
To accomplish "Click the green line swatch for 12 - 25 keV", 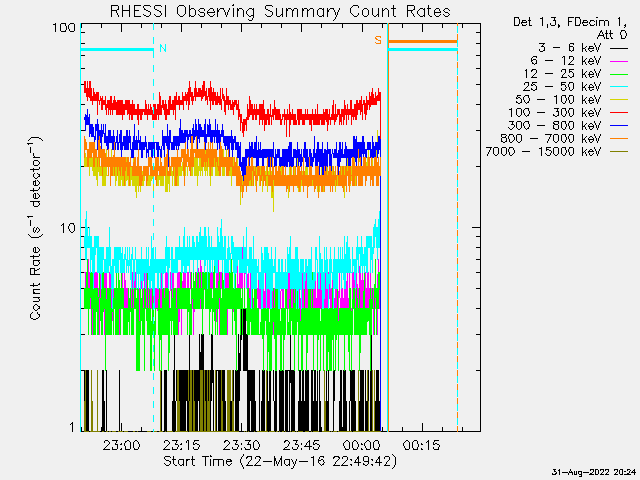I will point(619,75).
